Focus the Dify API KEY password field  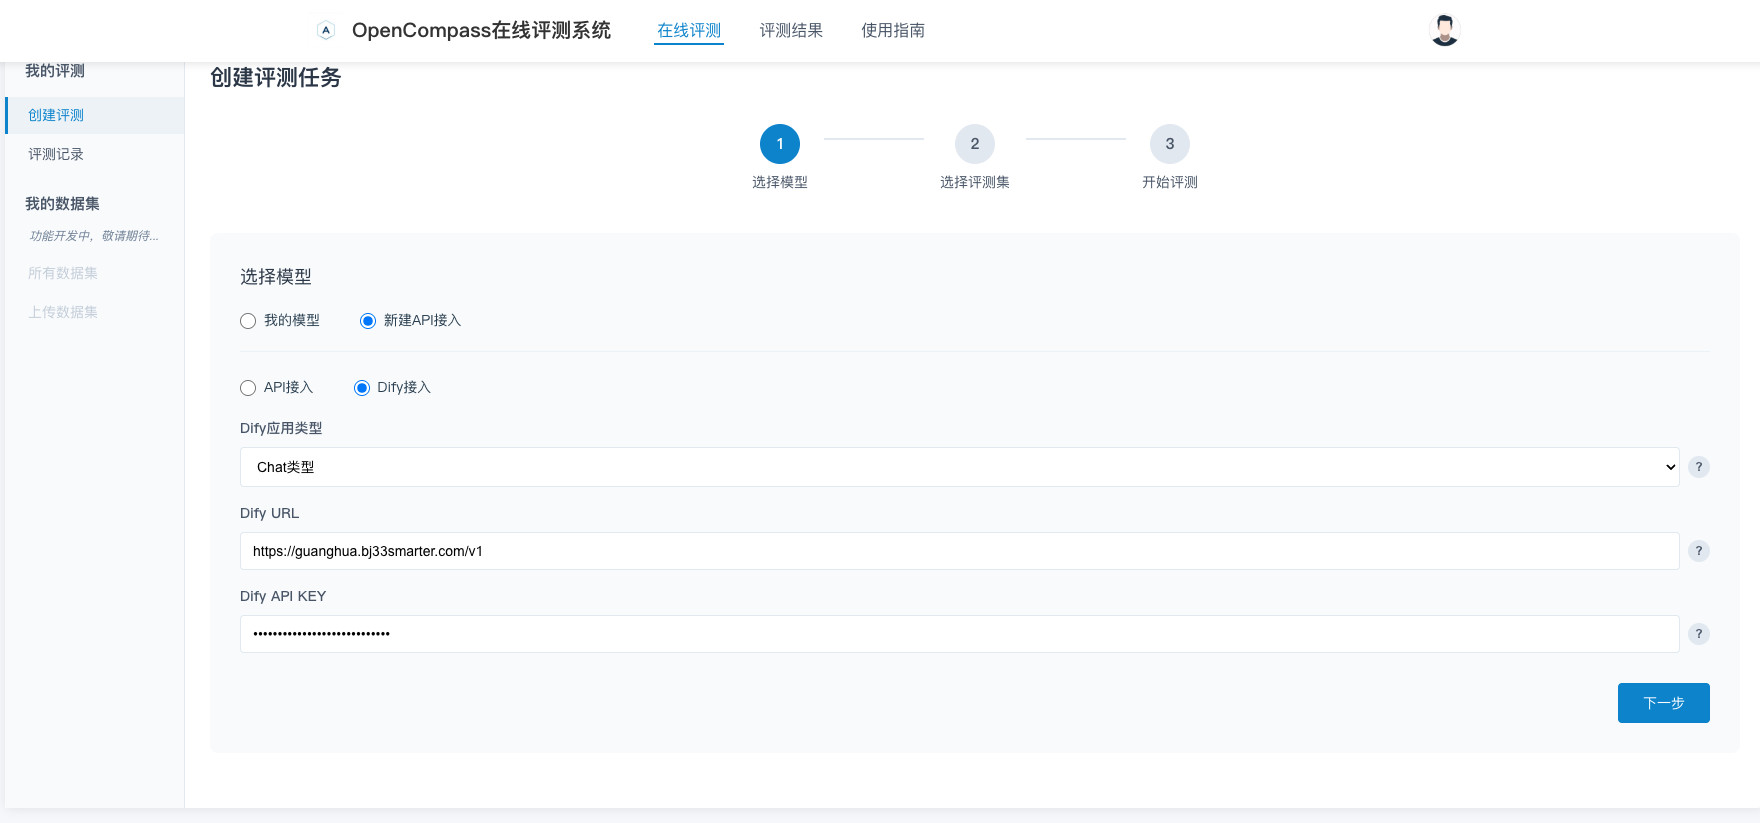click(960, 634)
